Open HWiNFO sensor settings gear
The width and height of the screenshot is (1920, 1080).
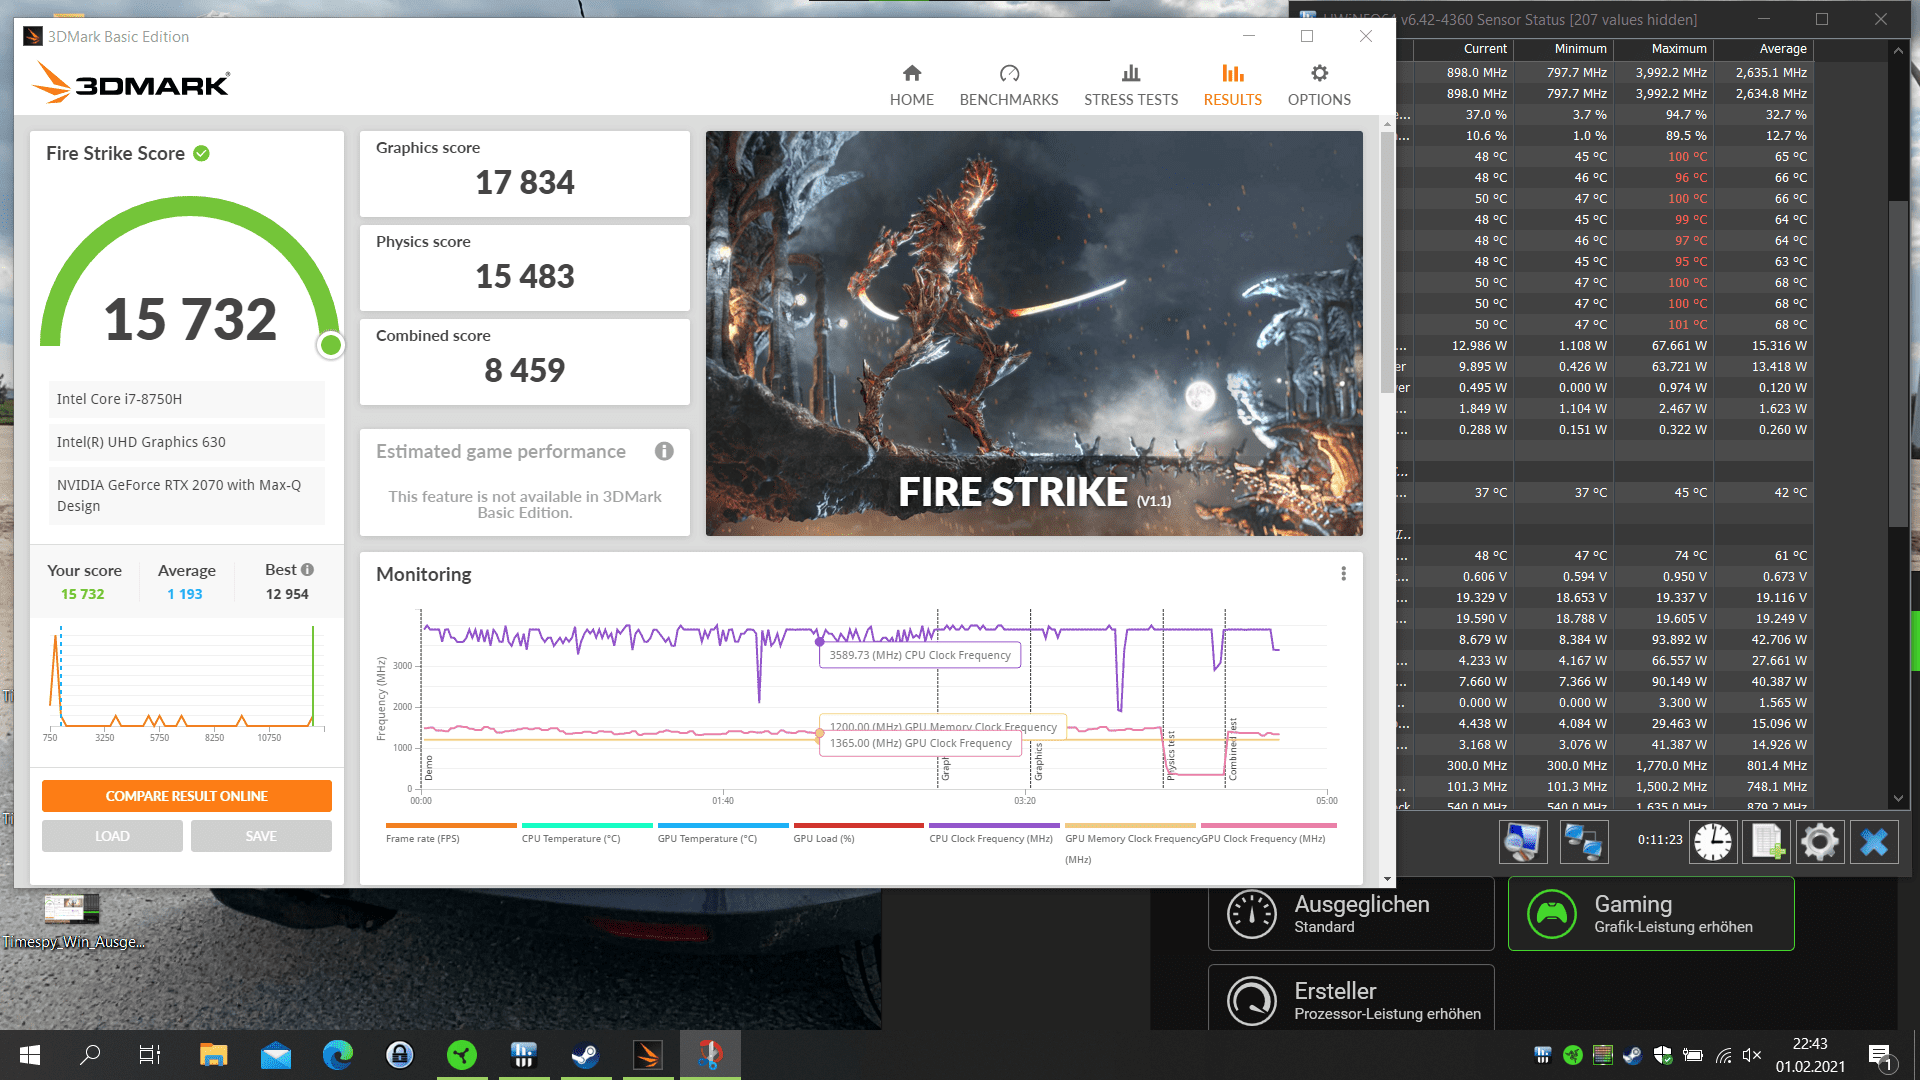(1819, 841)
